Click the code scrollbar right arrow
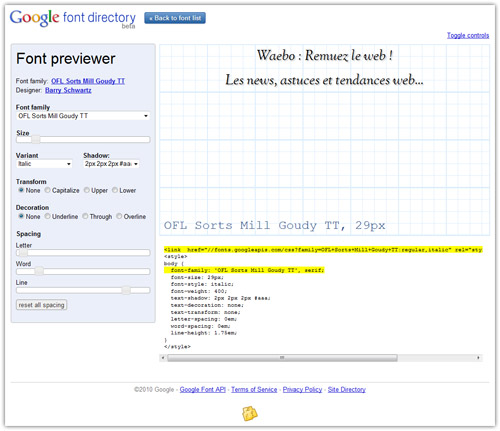Image resolution: width=500 pixels, height=431 pixels. pyautogui.click(x=478, y=358)
